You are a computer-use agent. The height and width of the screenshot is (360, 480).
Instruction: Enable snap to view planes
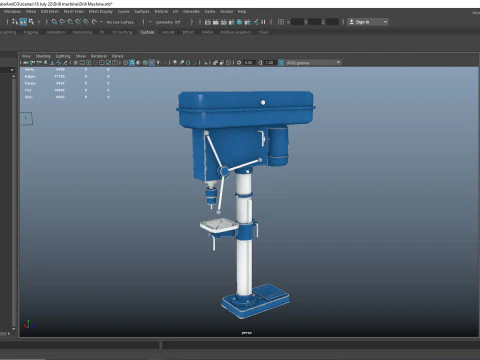pyautogui.click(x=86, y=22)
